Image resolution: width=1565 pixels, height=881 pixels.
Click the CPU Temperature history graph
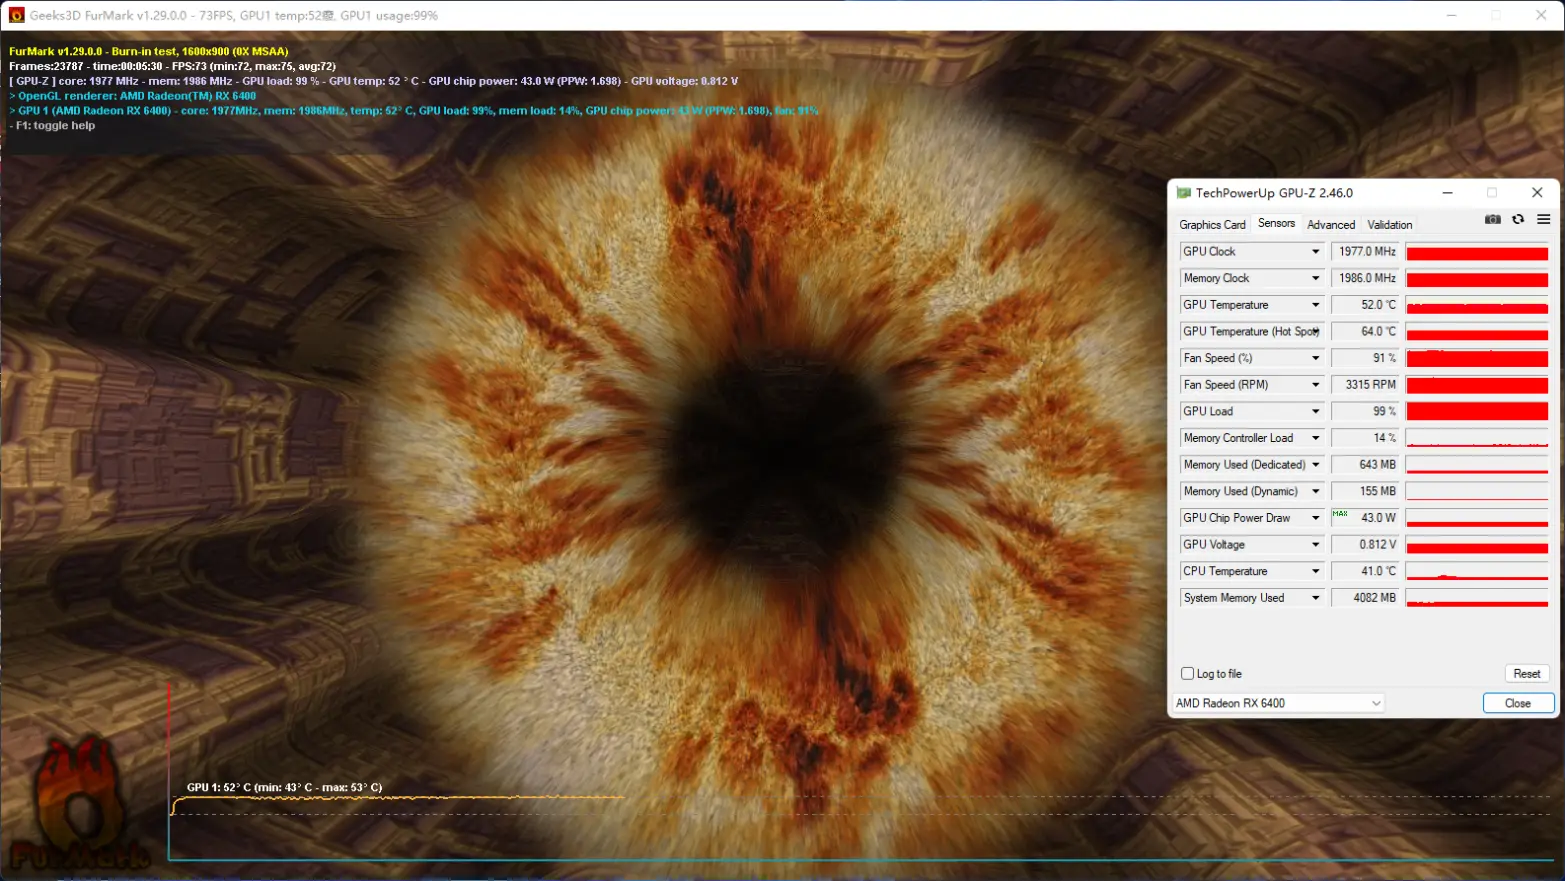click(1477, 571)
